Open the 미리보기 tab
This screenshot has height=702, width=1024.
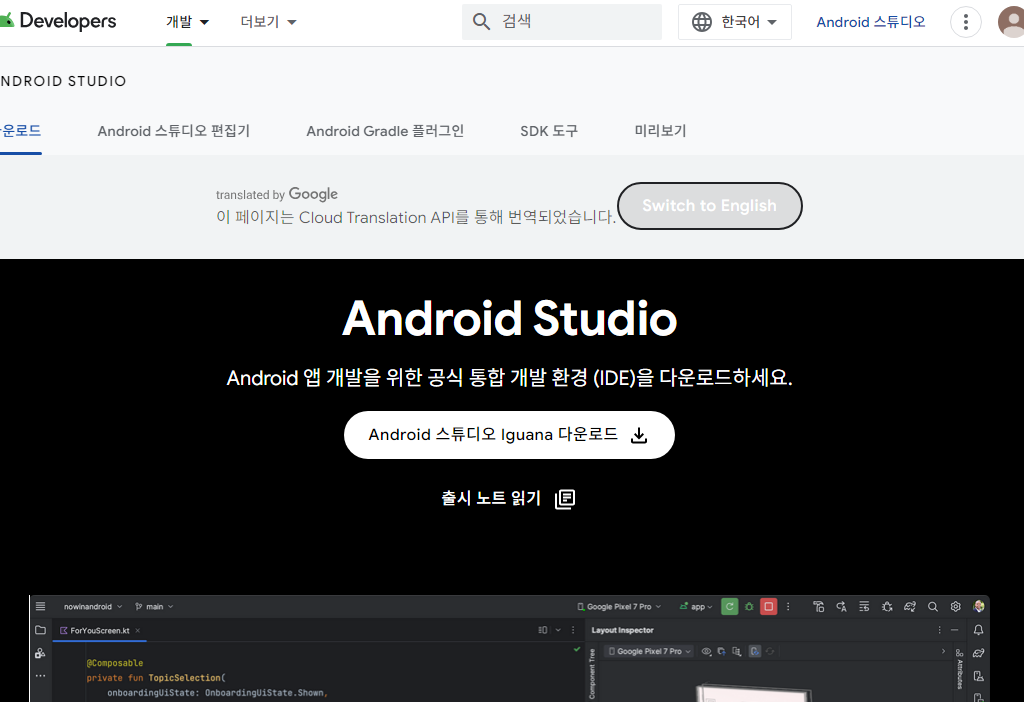660,131
